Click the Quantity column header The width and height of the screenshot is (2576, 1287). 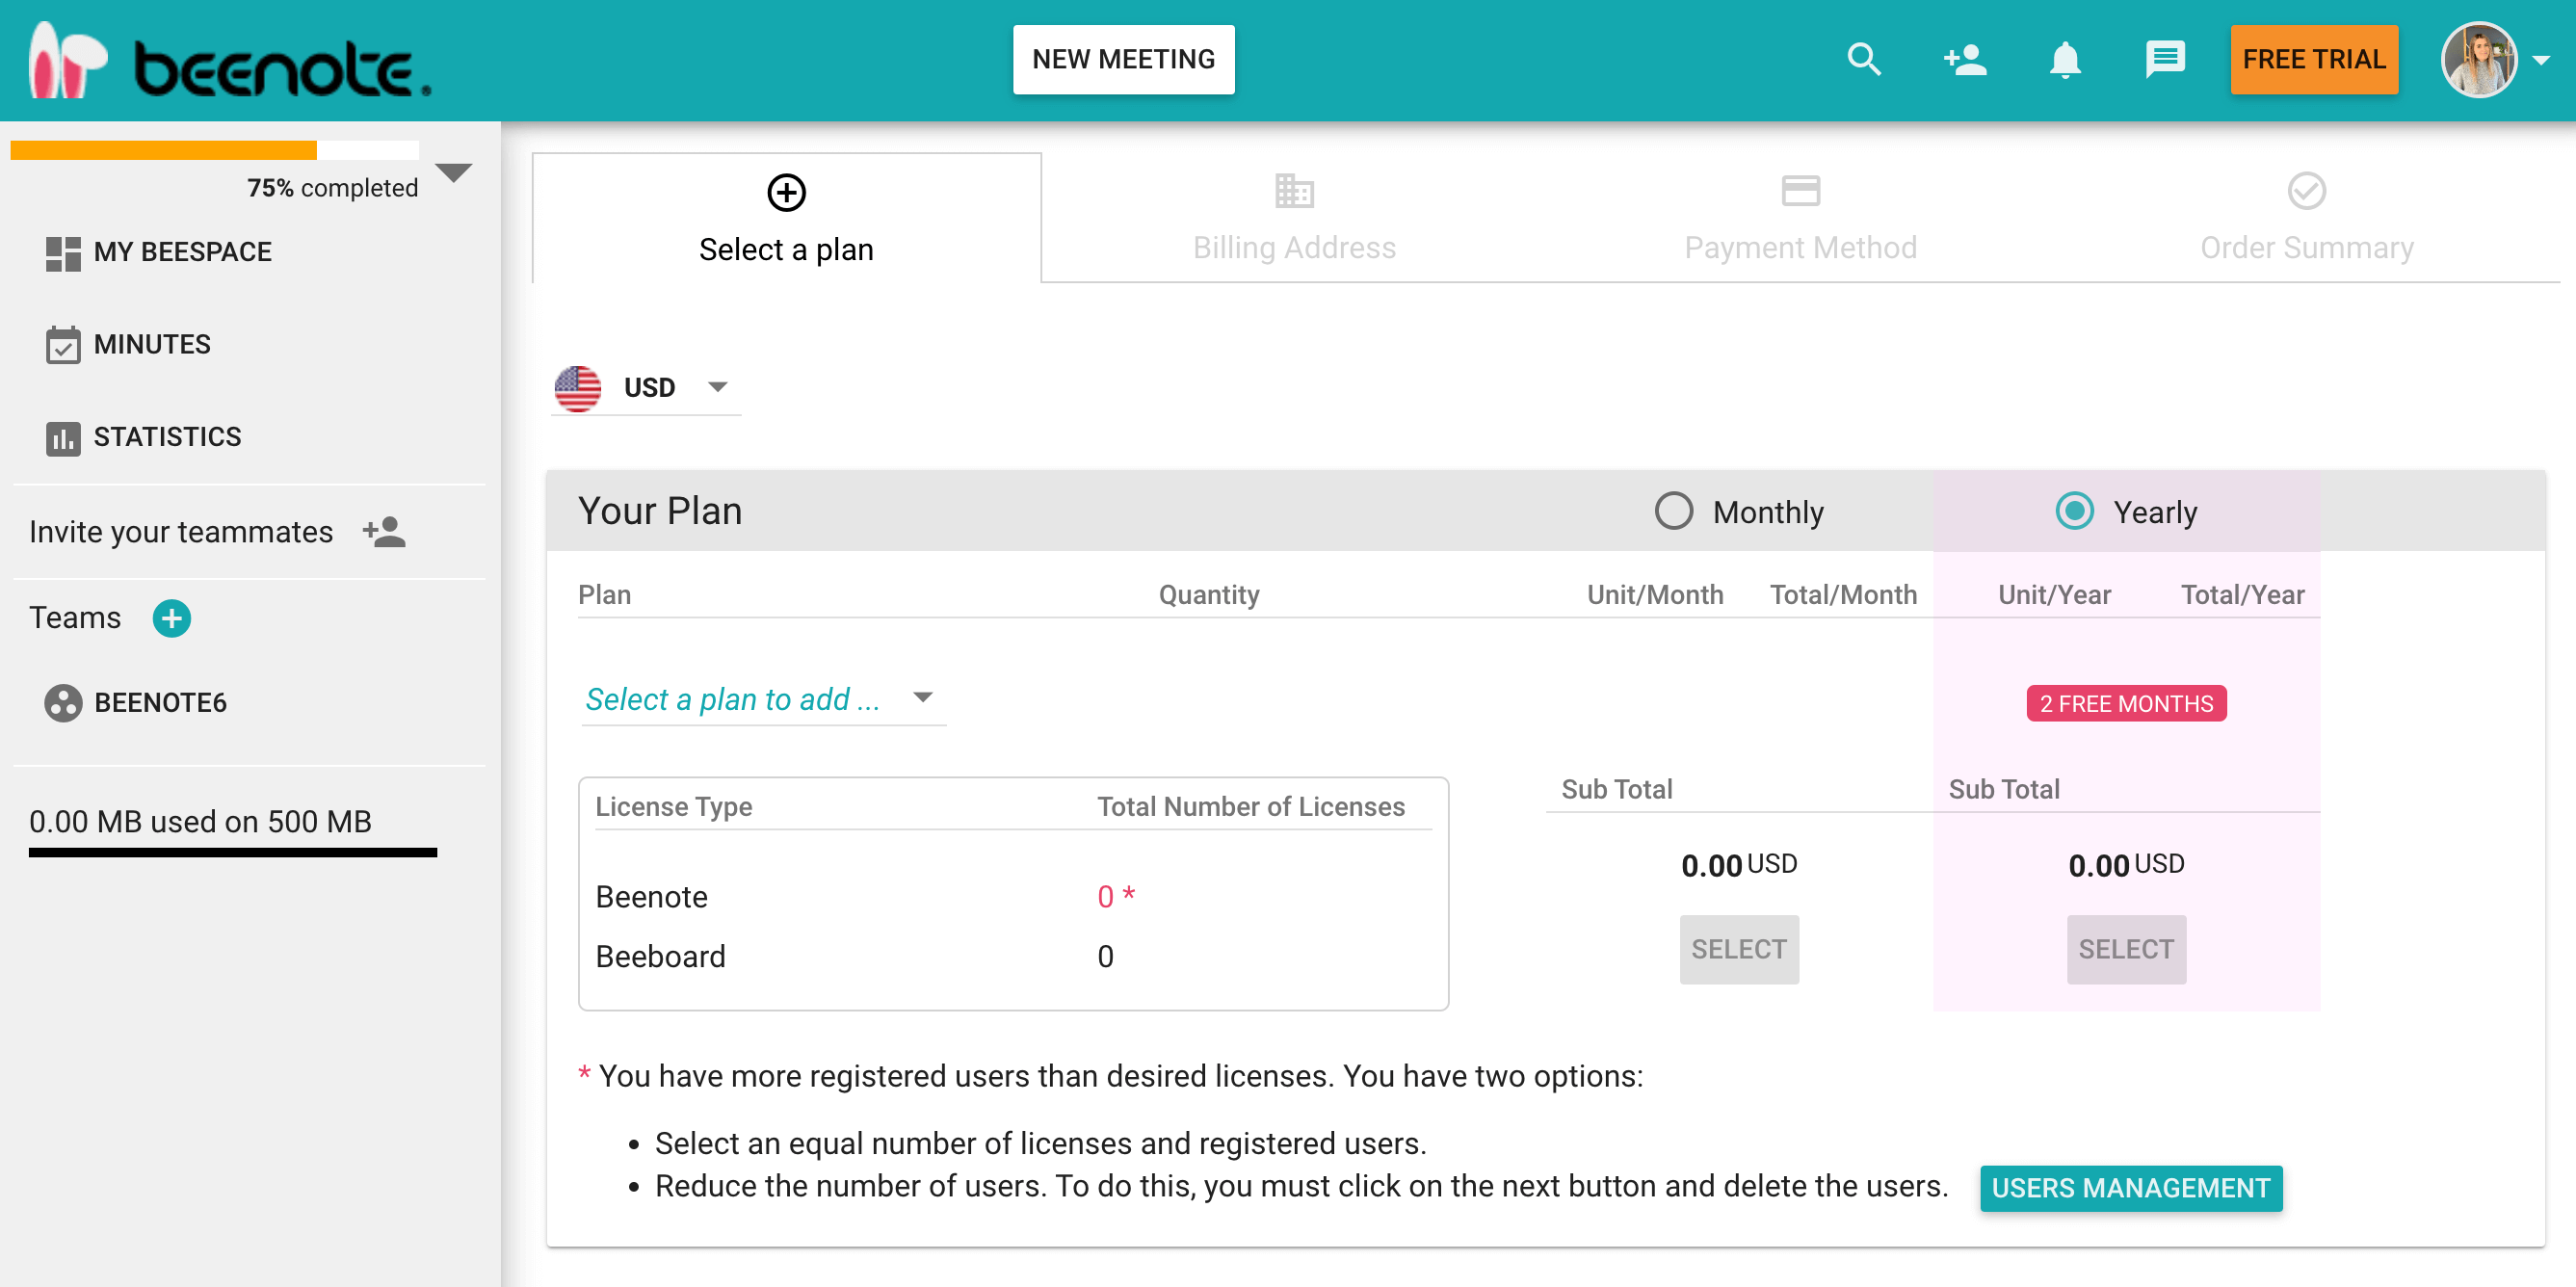(x=1208, y=595)
